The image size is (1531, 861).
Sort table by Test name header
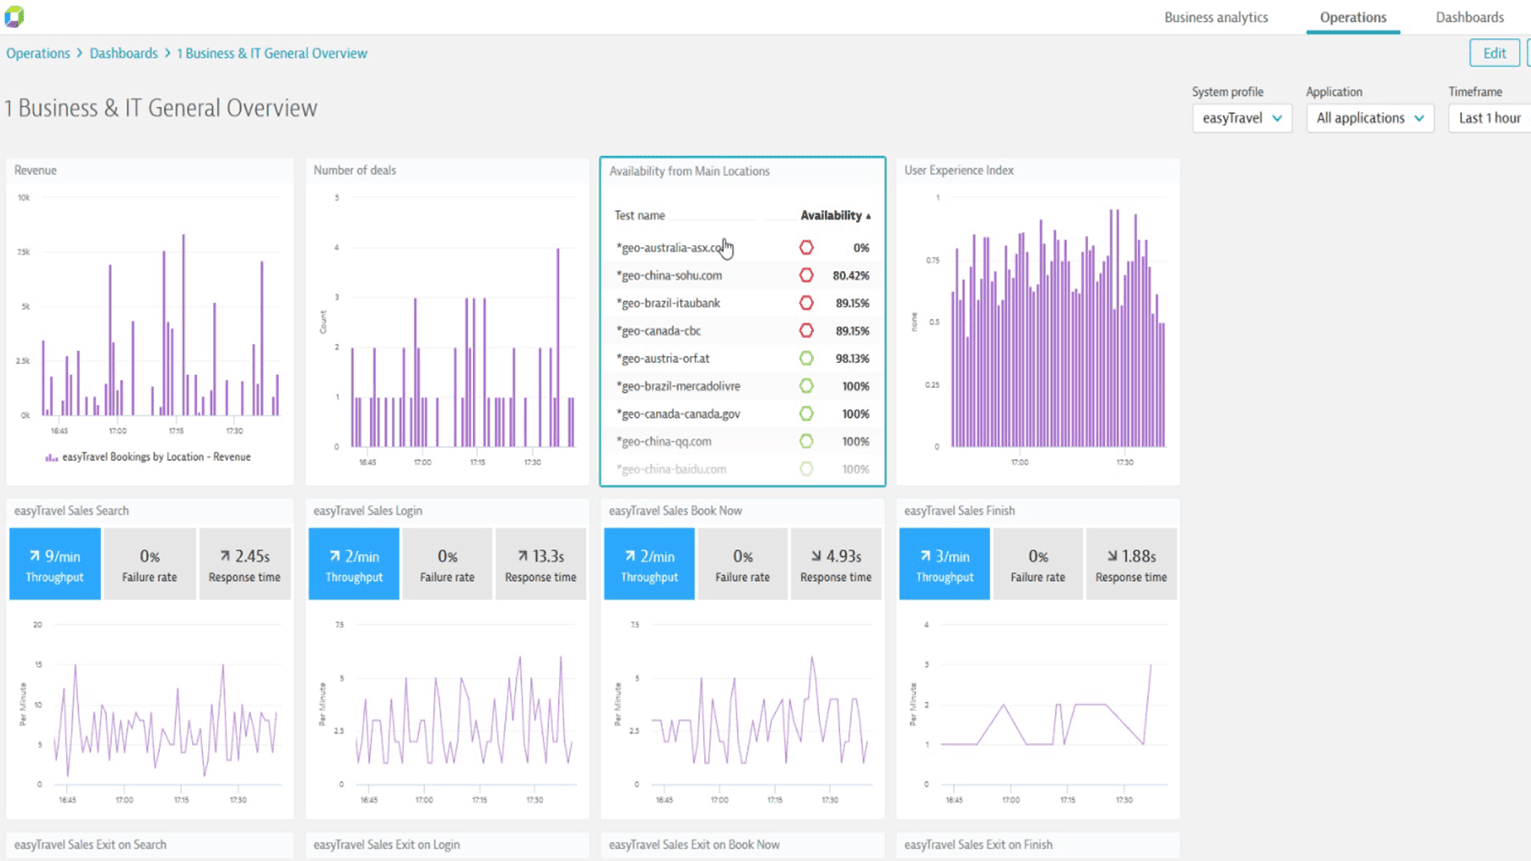pyautogui.click(x=640, y=216)
